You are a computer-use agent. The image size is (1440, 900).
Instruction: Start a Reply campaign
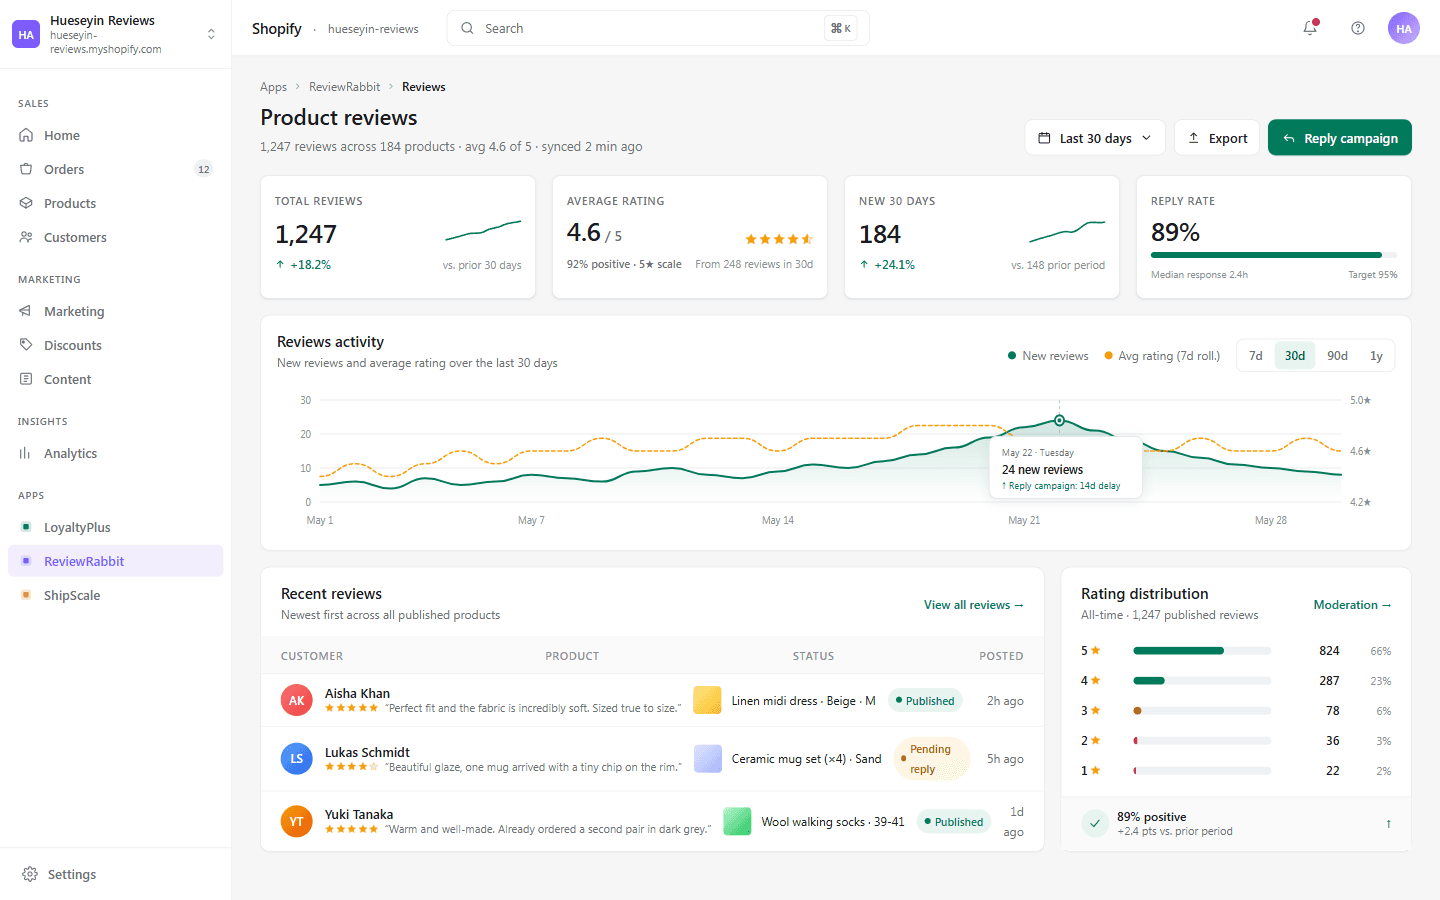pyautogui.click(x=1340, y=138)
